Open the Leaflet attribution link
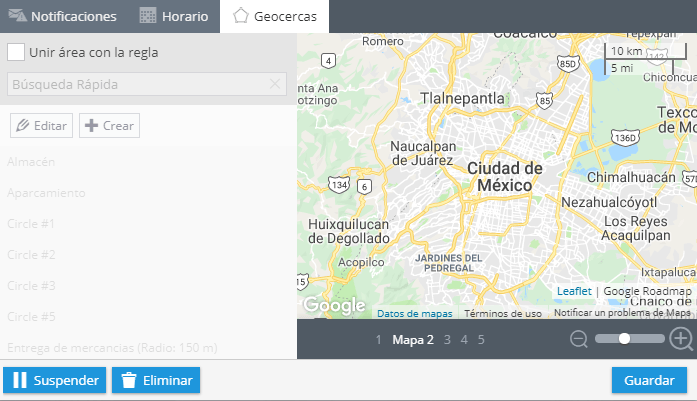The width and height of the screenshot is (697, 401). [x=574, y=291]
